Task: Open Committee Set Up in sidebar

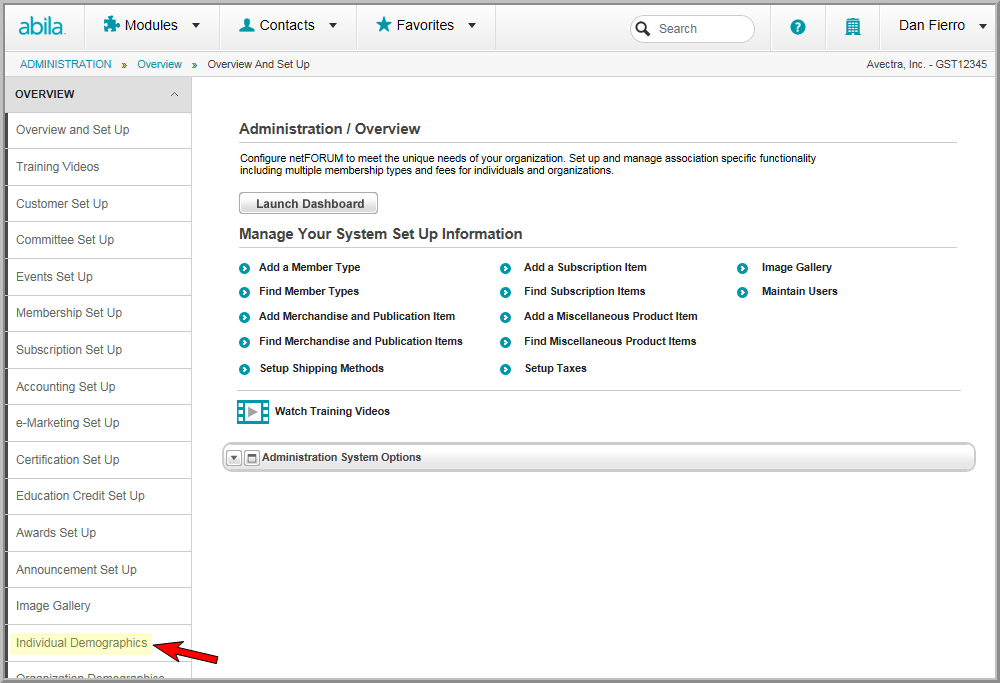Action: (x=99, y=240)
